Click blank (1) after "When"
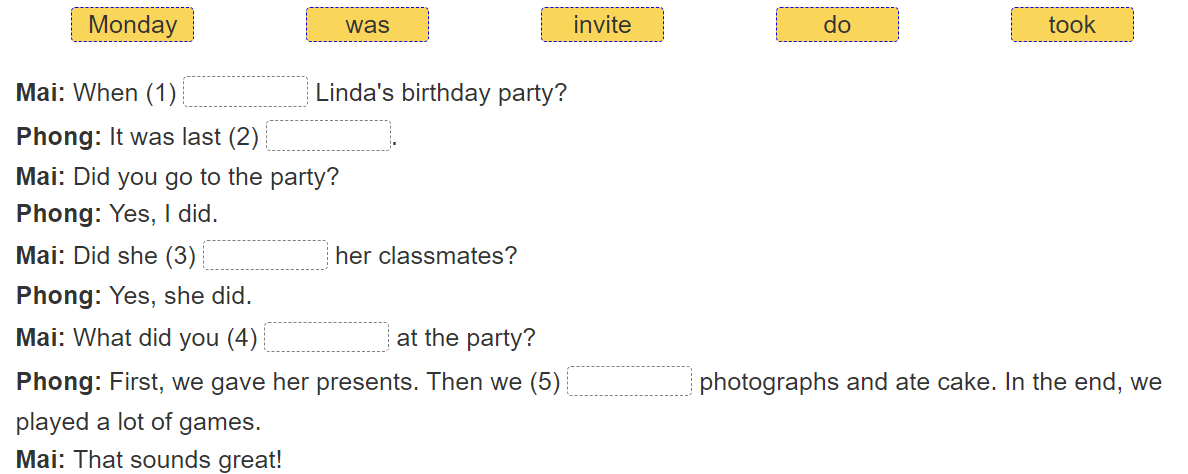The height and width of the screenshot is (474, 1188). point(246,92)
